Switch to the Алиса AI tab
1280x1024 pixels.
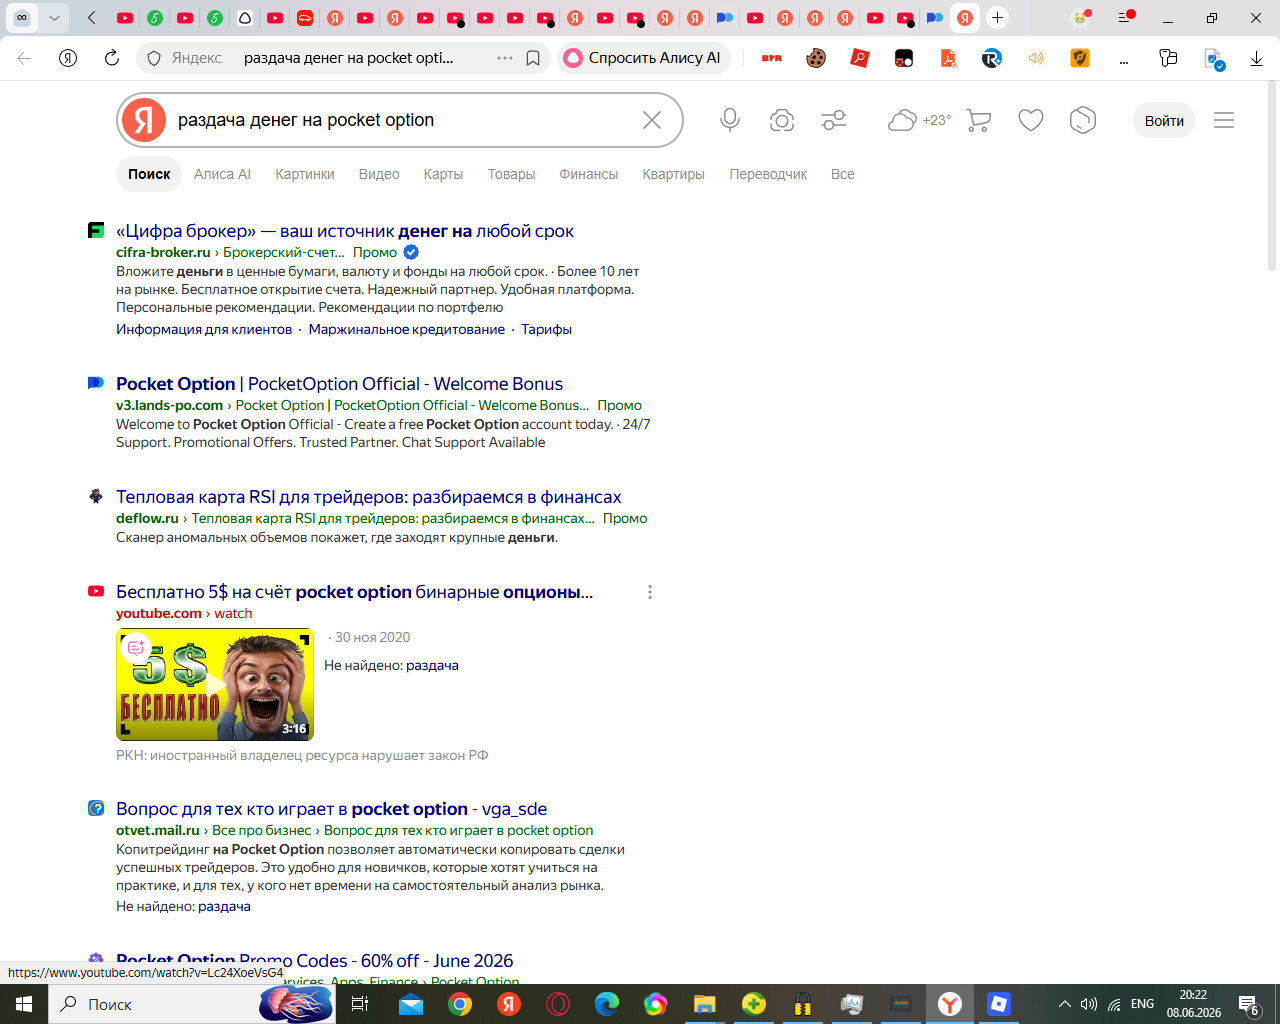click(x=222, y=174)
